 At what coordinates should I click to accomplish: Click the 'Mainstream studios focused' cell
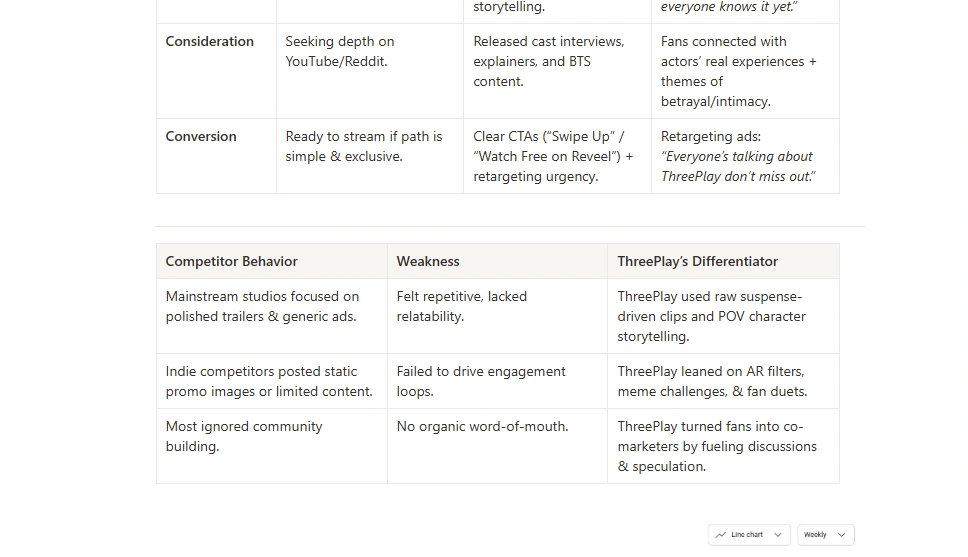[272, 316]
